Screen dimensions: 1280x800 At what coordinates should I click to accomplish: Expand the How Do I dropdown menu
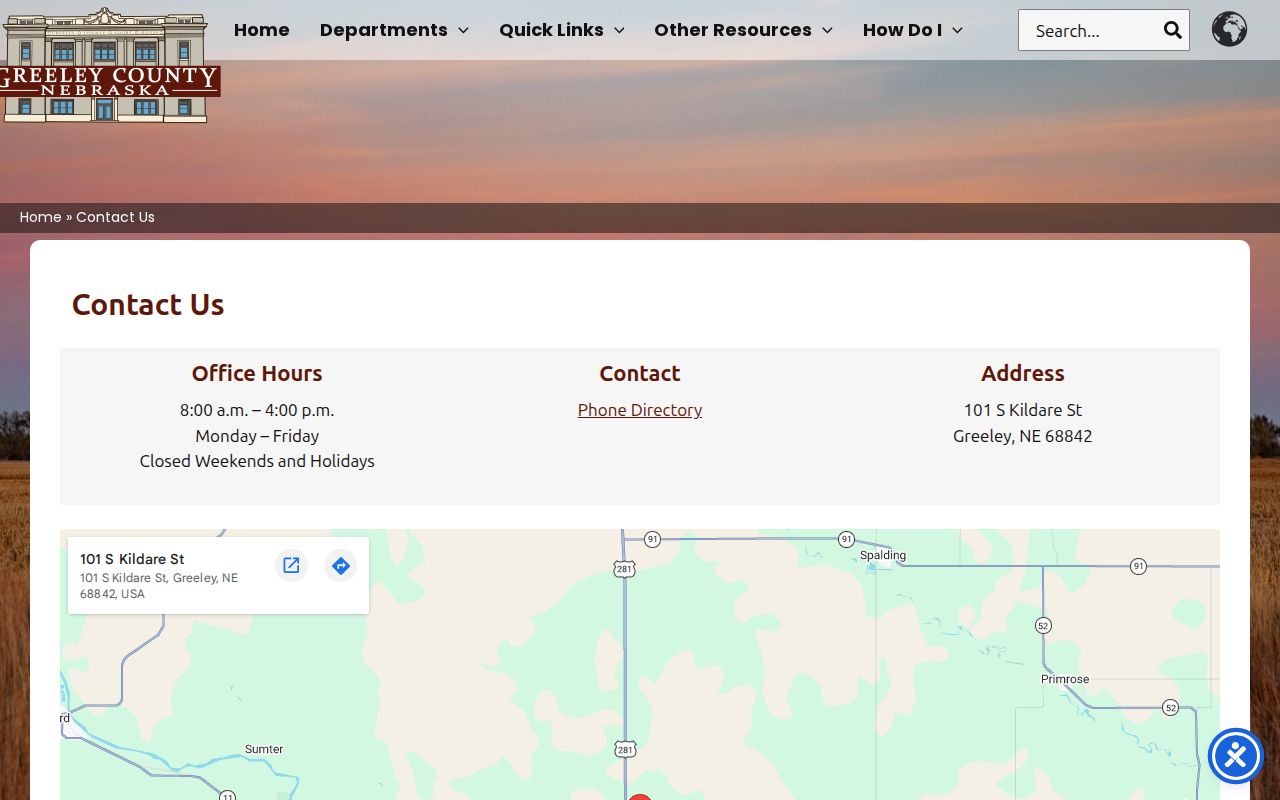913,30
